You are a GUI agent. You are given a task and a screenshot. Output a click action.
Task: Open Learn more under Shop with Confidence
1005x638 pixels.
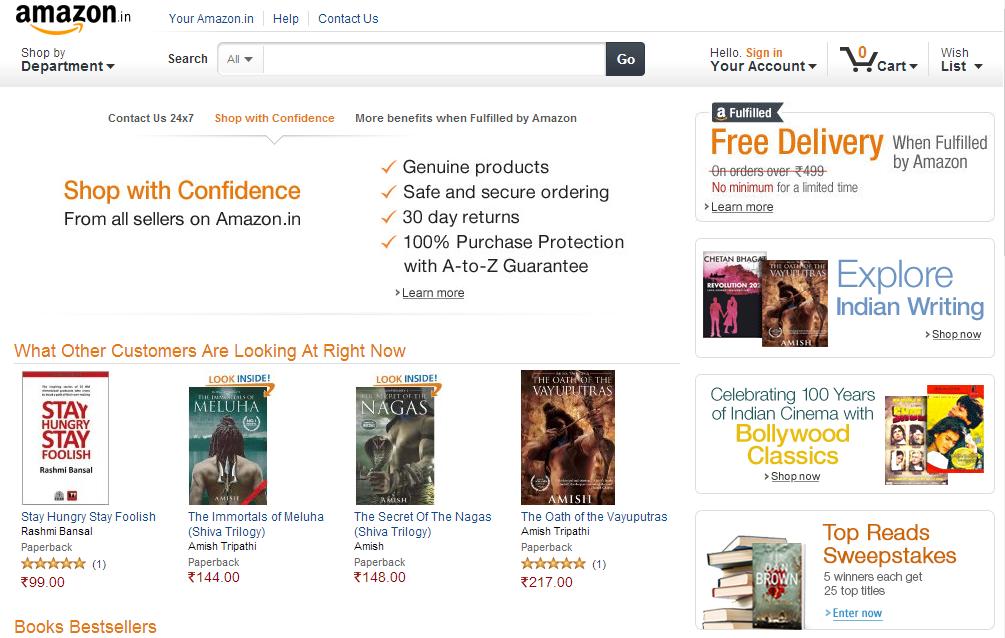point(433,293)
